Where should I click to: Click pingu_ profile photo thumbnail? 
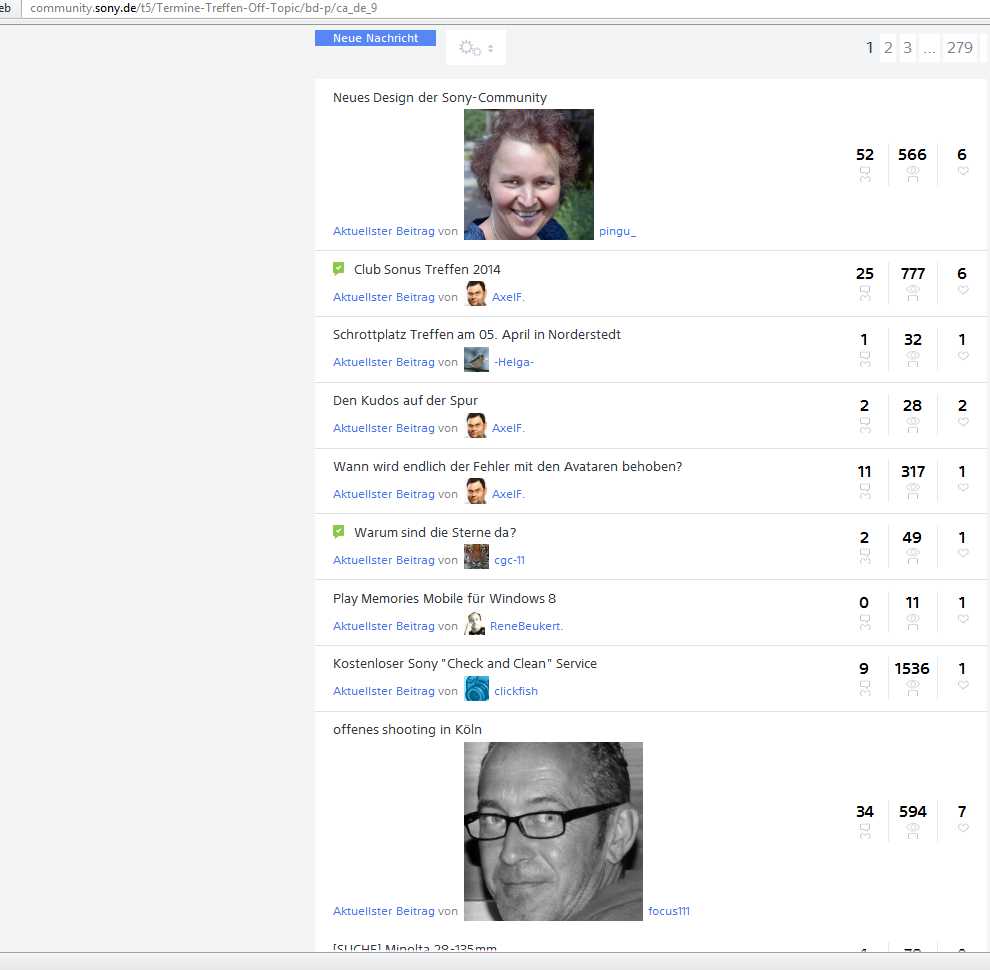click(528, 174)
